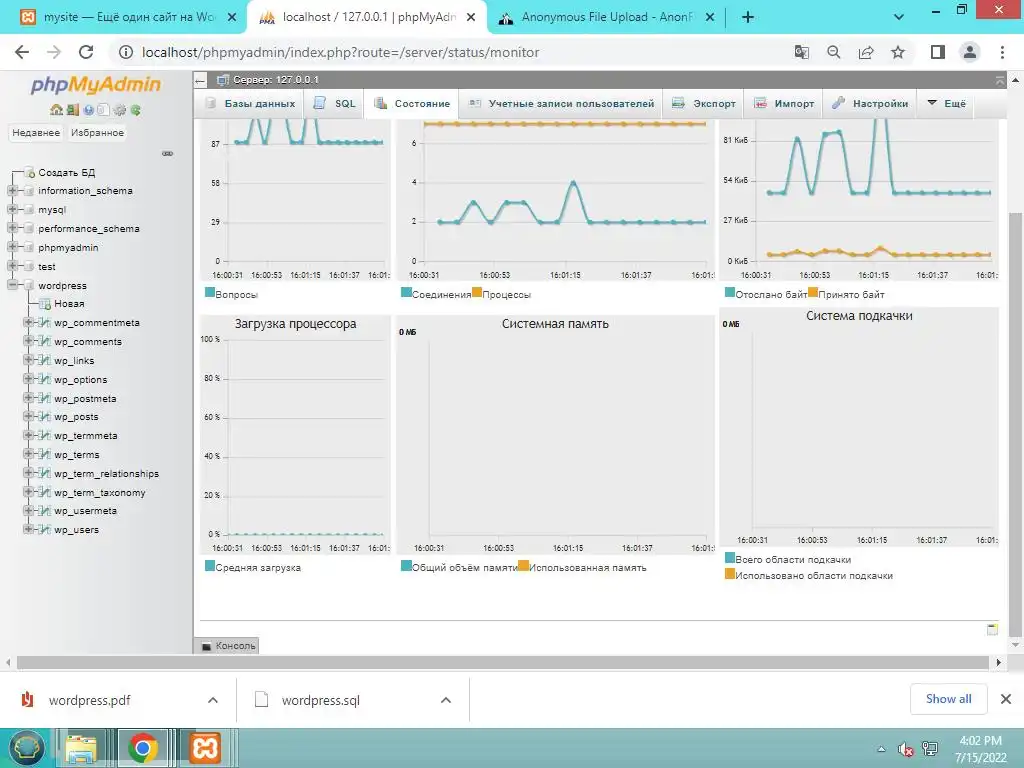The image size is (1024, 768).
Task: Expand the information_schema database
Action: 12,191
